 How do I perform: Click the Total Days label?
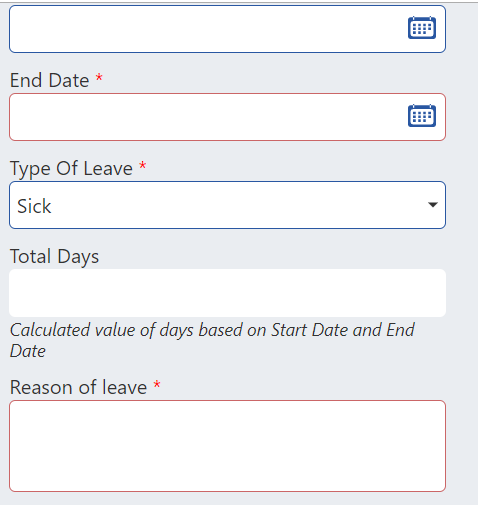tap(54, 256)
